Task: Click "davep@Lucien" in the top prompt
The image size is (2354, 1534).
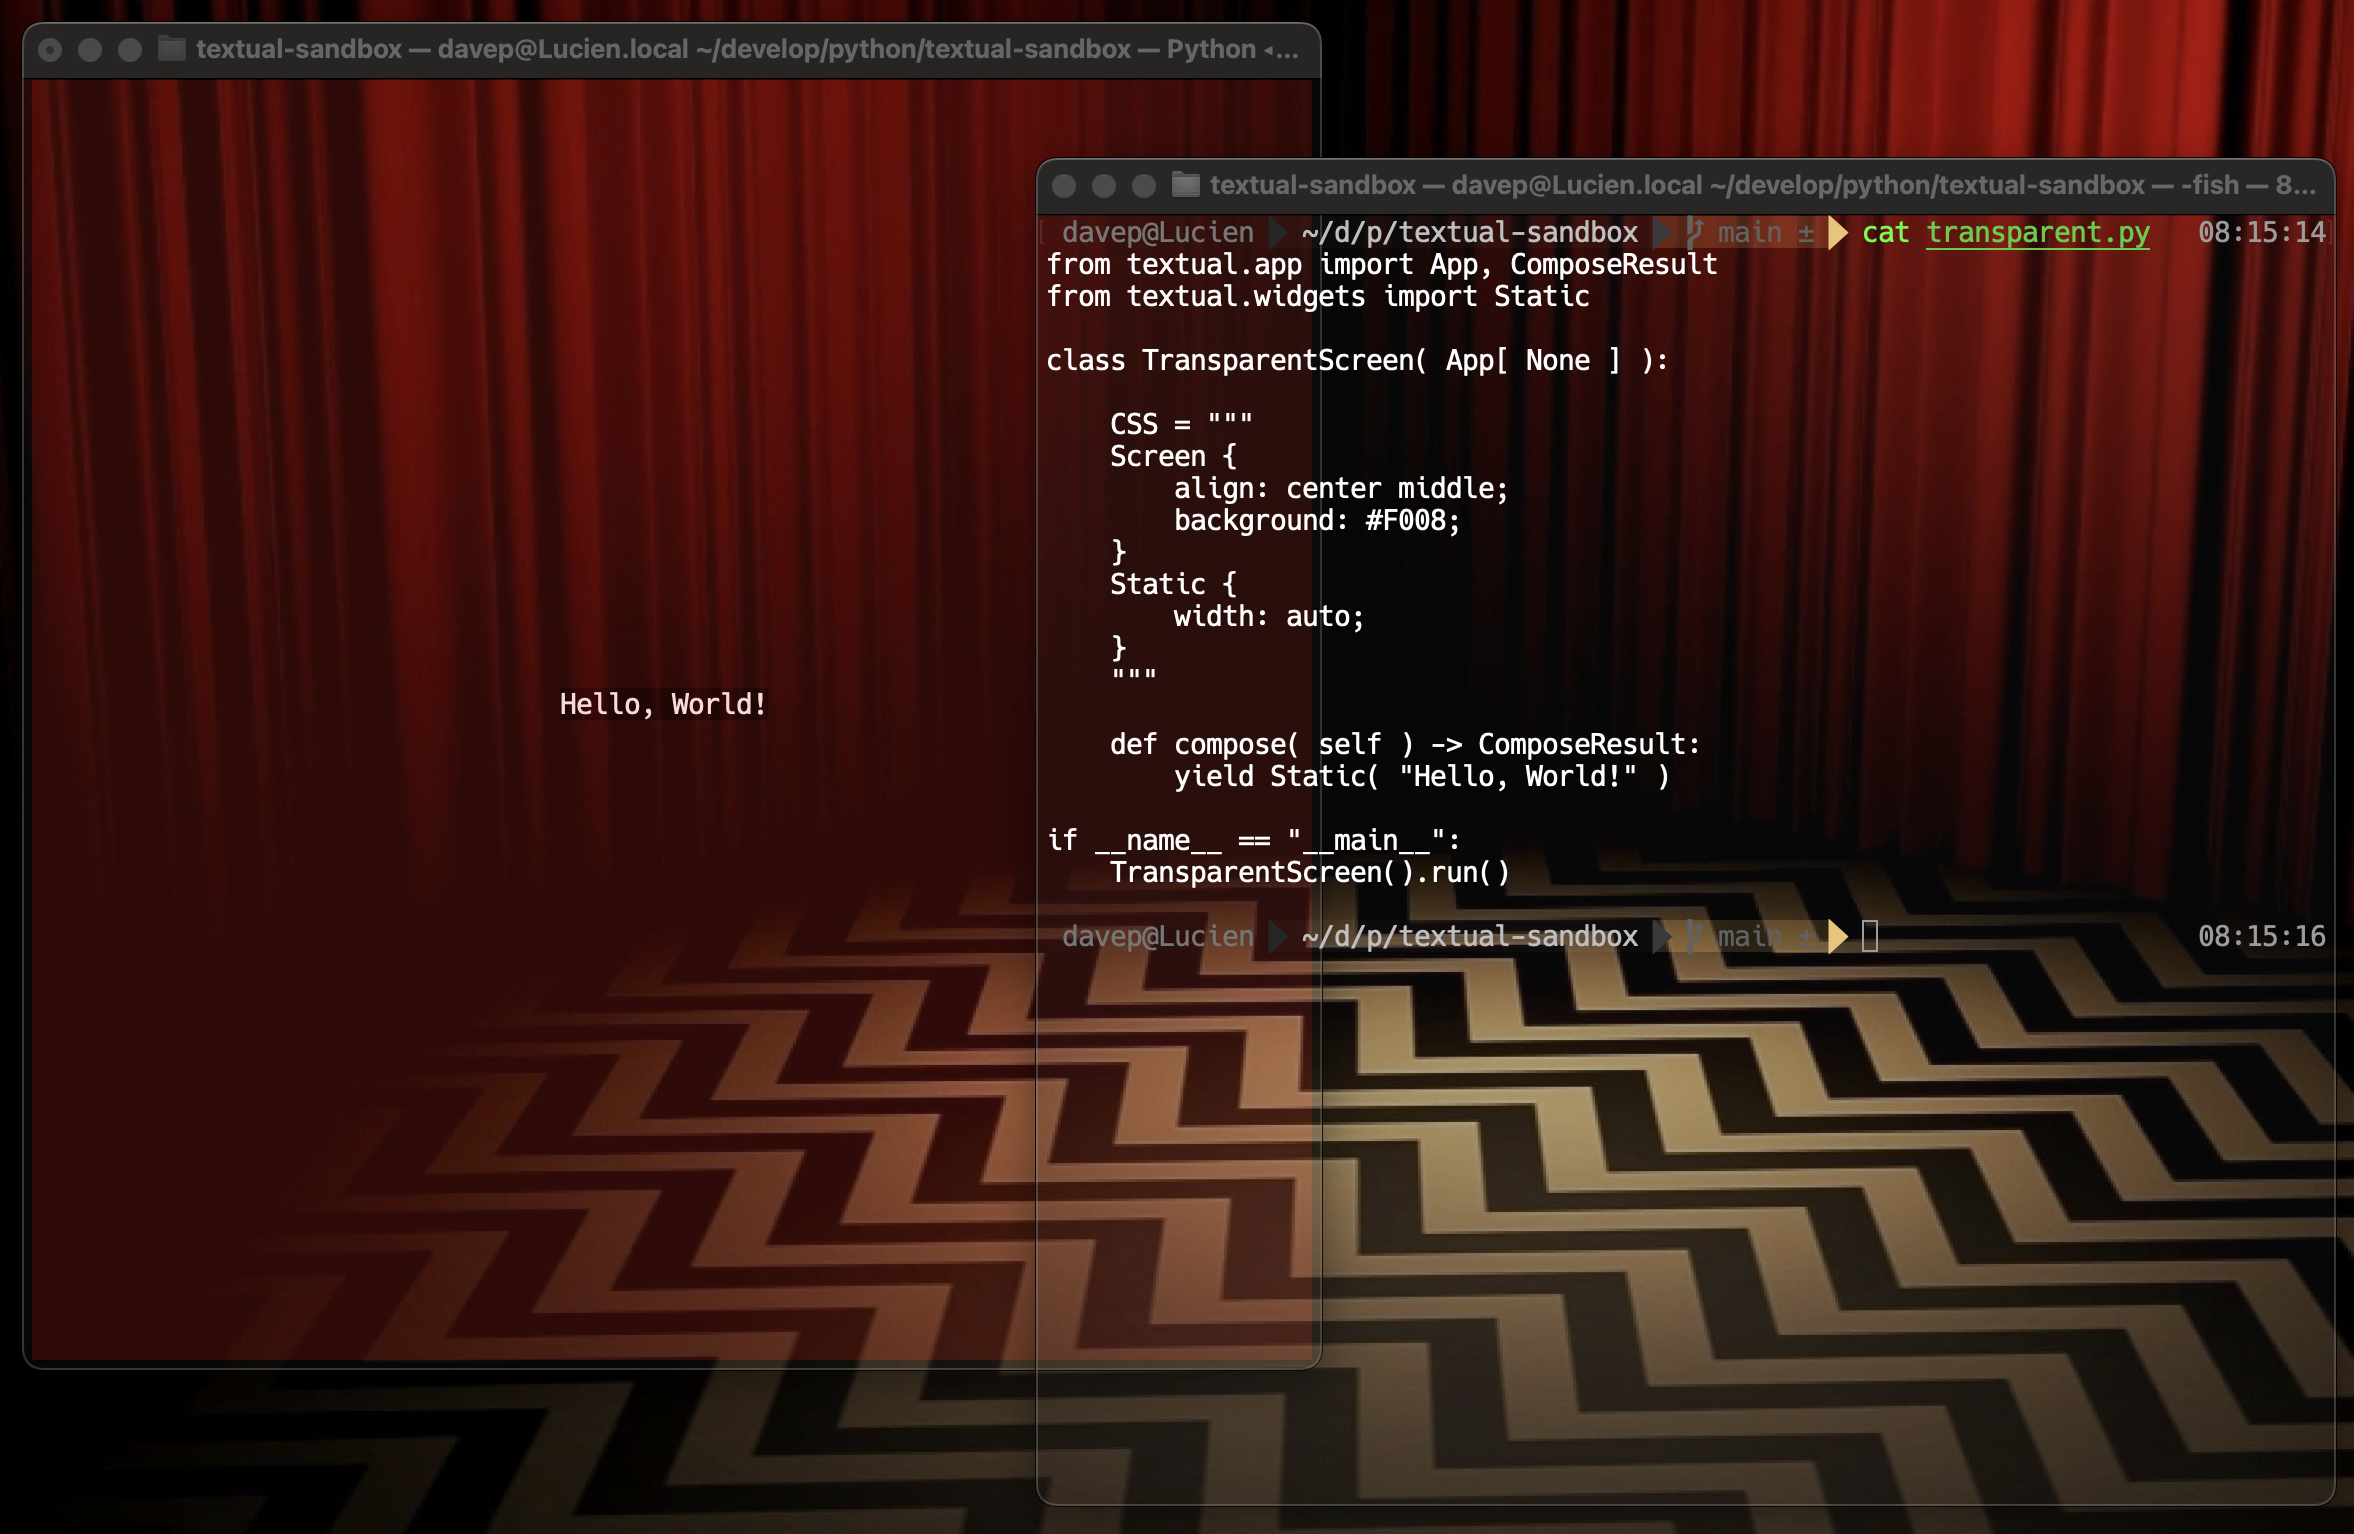Action: pyautogui.click(x=1157, y=233)
